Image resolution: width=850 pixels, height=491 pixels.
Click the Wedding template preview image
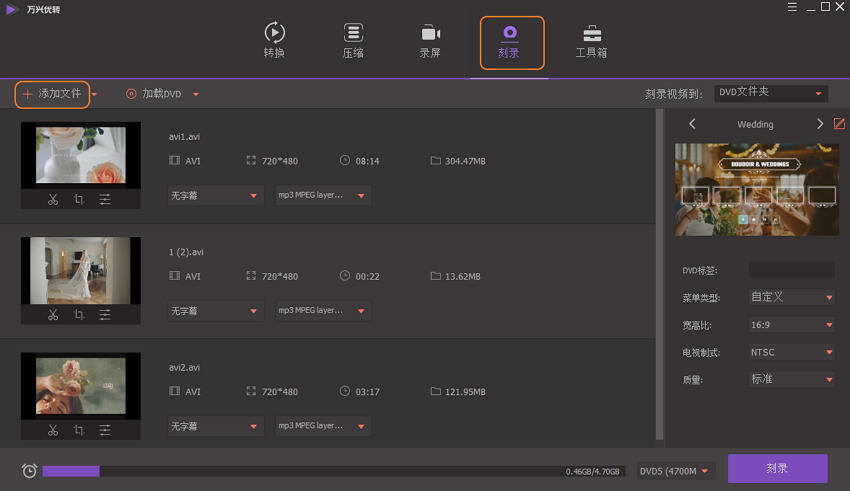tap(757, 189)
